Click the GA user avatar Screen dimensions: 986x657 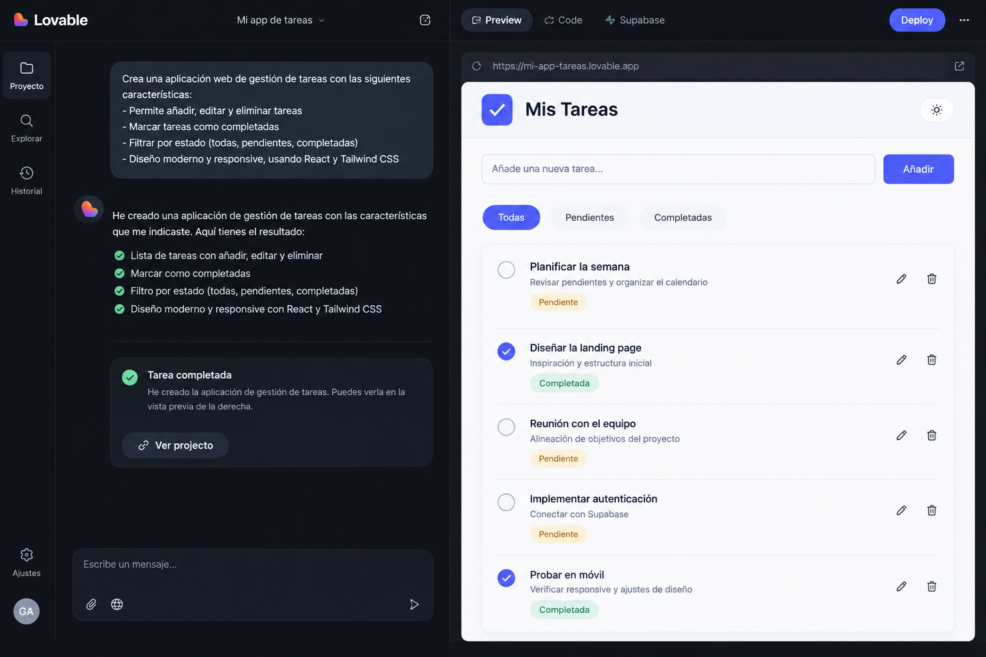click(x=26, y=611)
